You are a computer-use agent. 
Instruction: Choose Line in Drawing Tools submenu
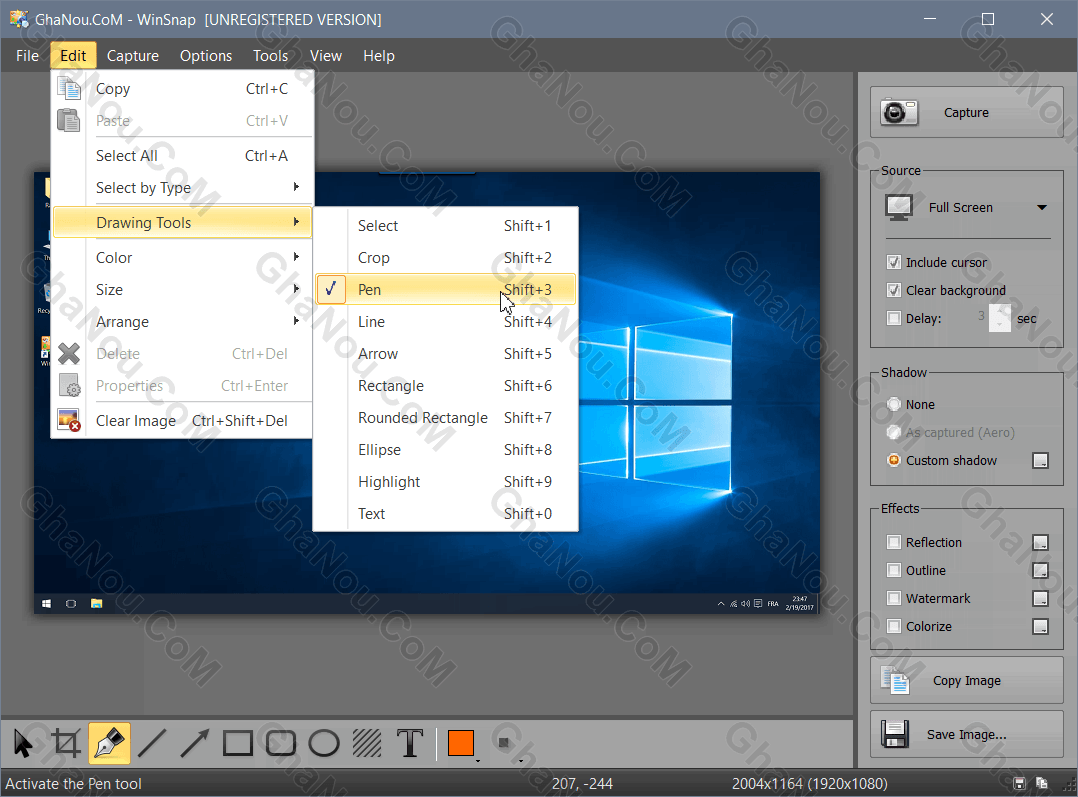(x=446, y=322)
